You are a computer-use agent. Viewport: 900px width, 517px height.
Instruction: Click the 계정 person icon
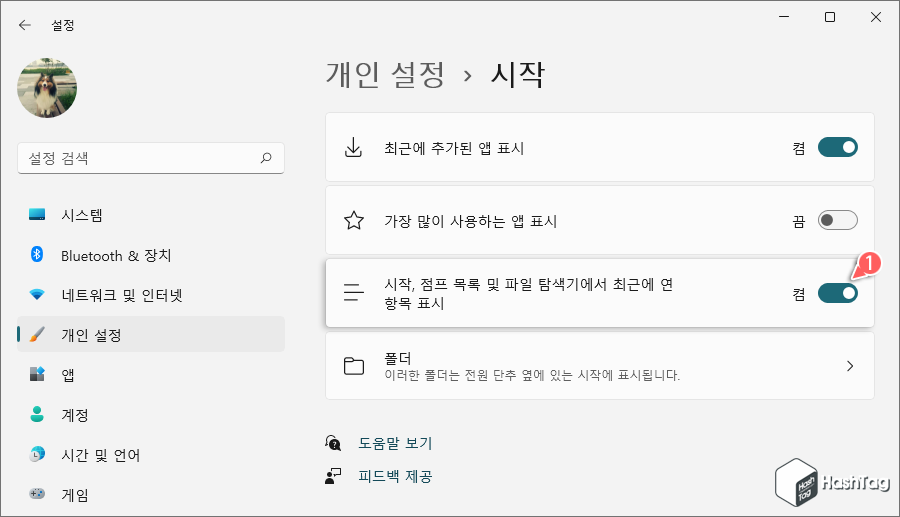click(37, 414)
